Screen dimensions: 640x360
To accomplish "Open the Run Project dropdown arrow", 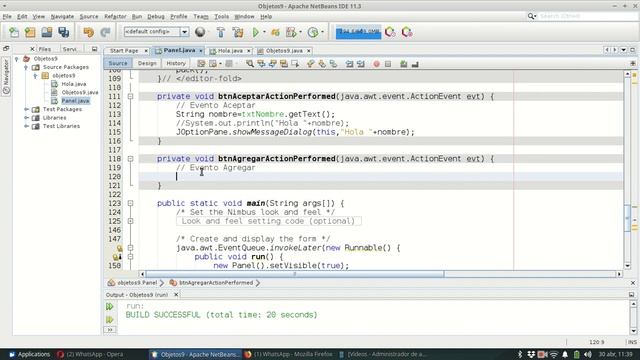I will [264, 32].
